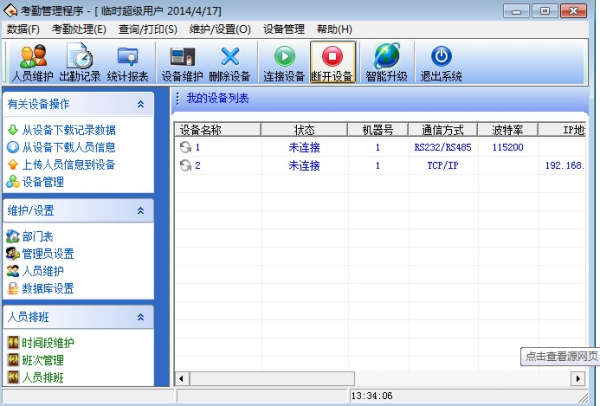Open 统计报表 from the toolbar
The image size is (600, 406).
[127, 62]
